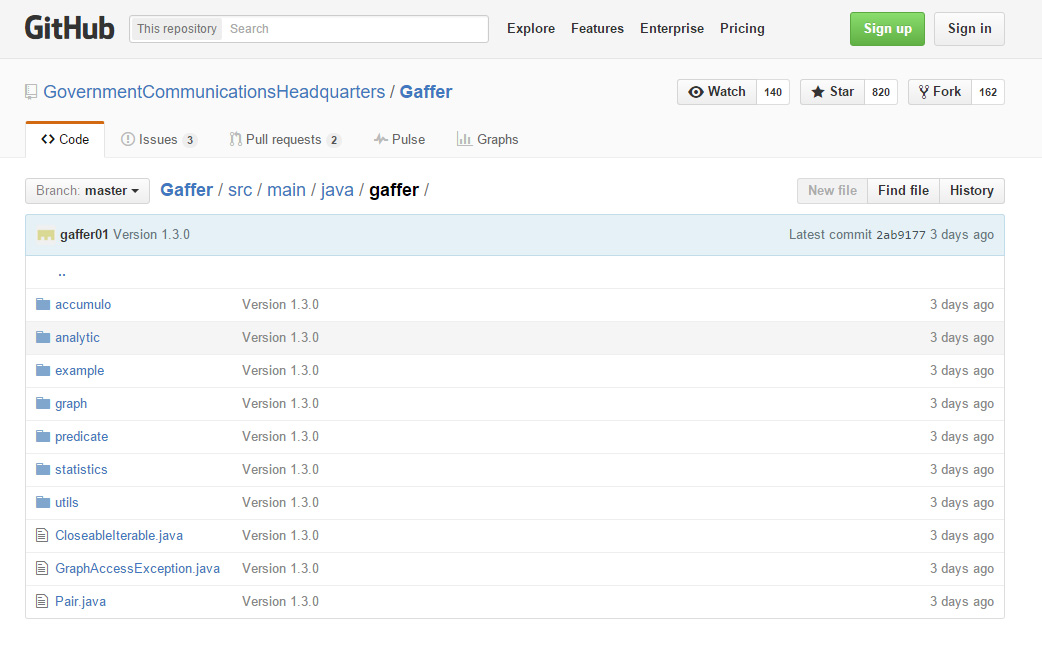Click the analytic folder icon
Viewport: 1042px width, 647px height.
43,337
